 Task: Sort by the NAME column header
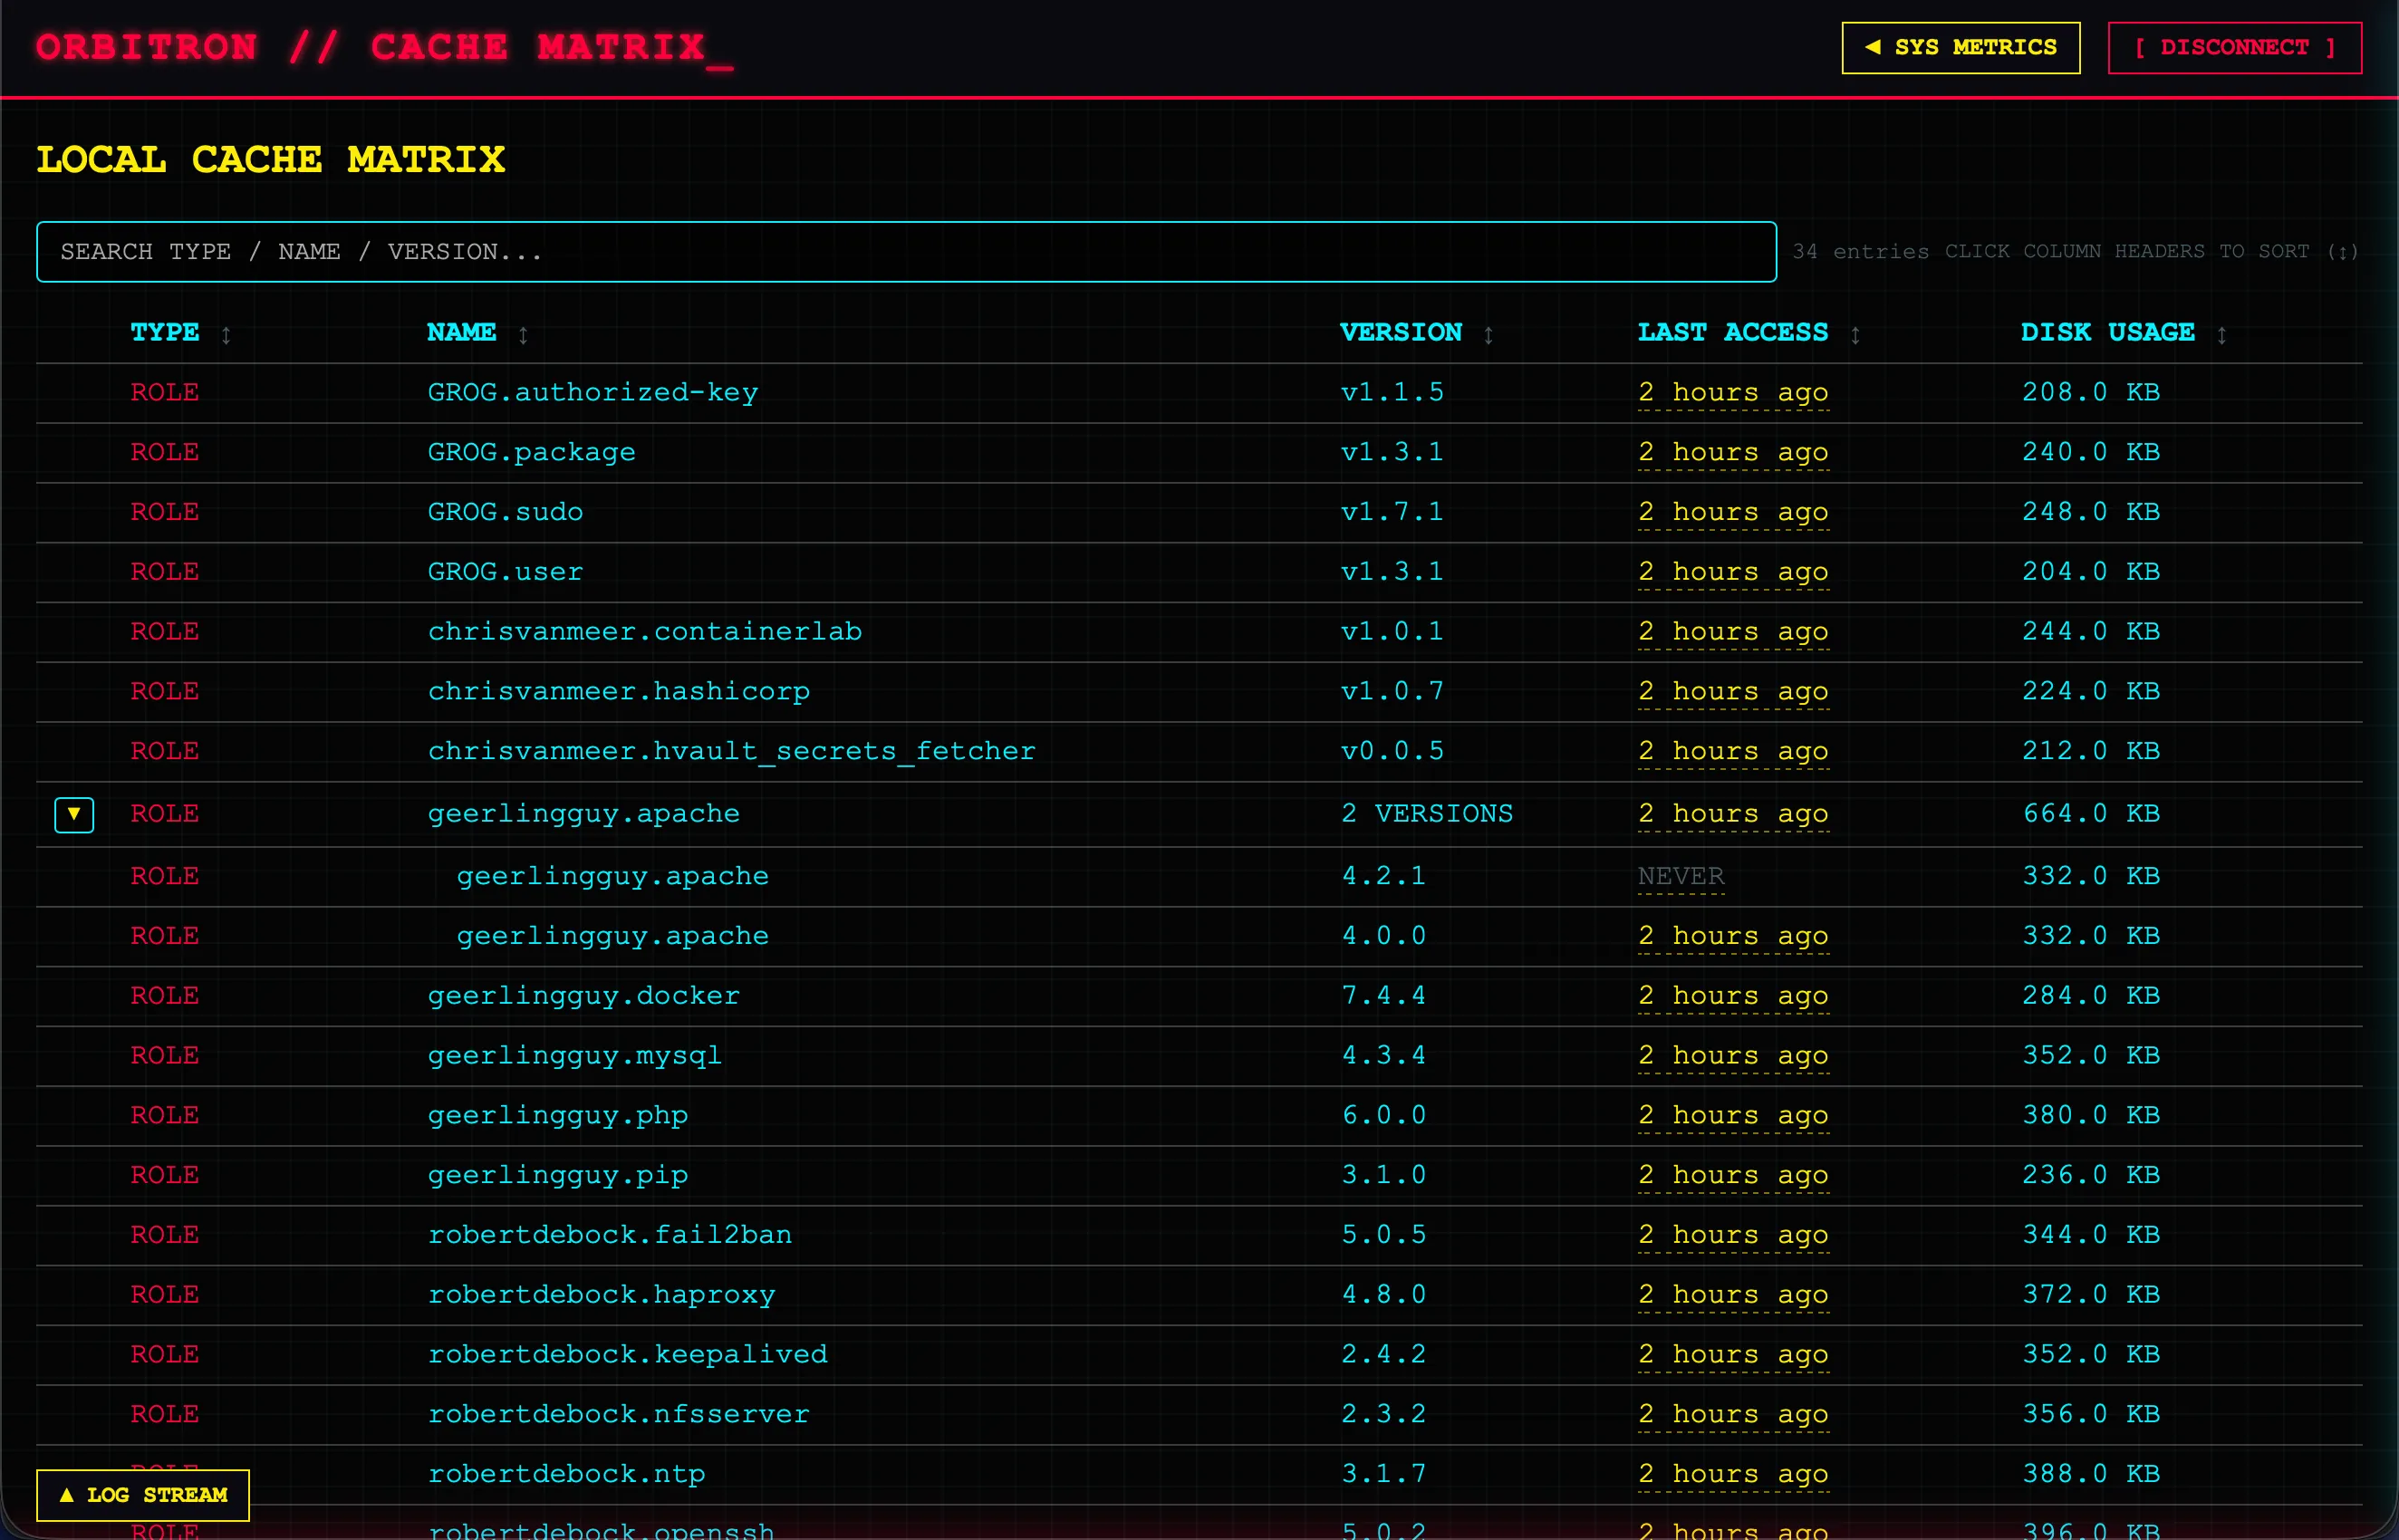tap(477, 332)
